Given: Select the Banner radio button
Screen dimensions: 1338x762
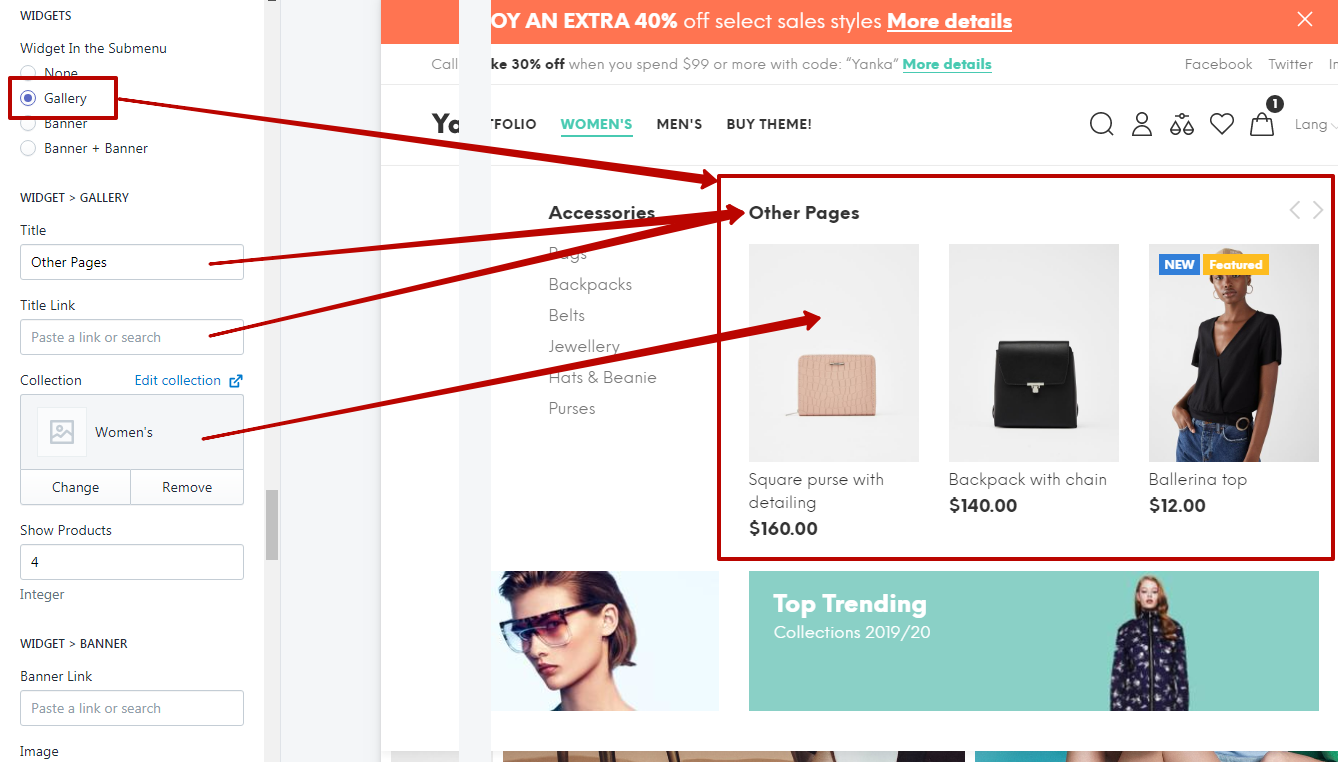Looking at the screenshot, I should point(28,124).
